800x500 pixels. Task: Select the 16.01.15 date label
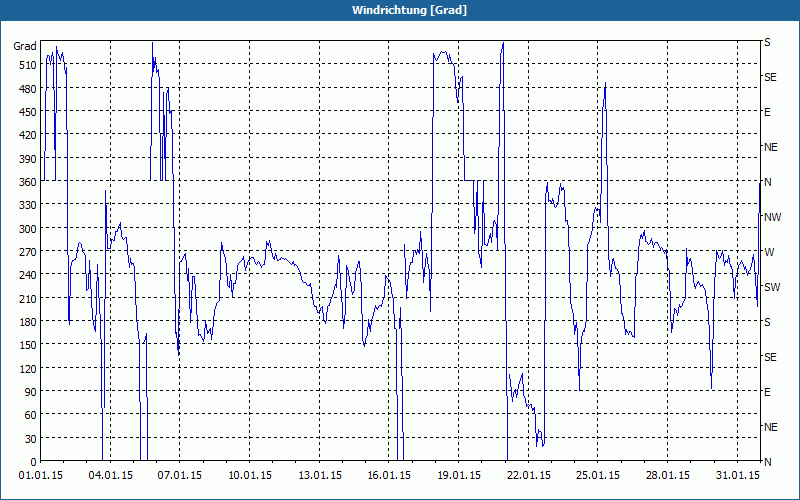[x=389, y=476]
